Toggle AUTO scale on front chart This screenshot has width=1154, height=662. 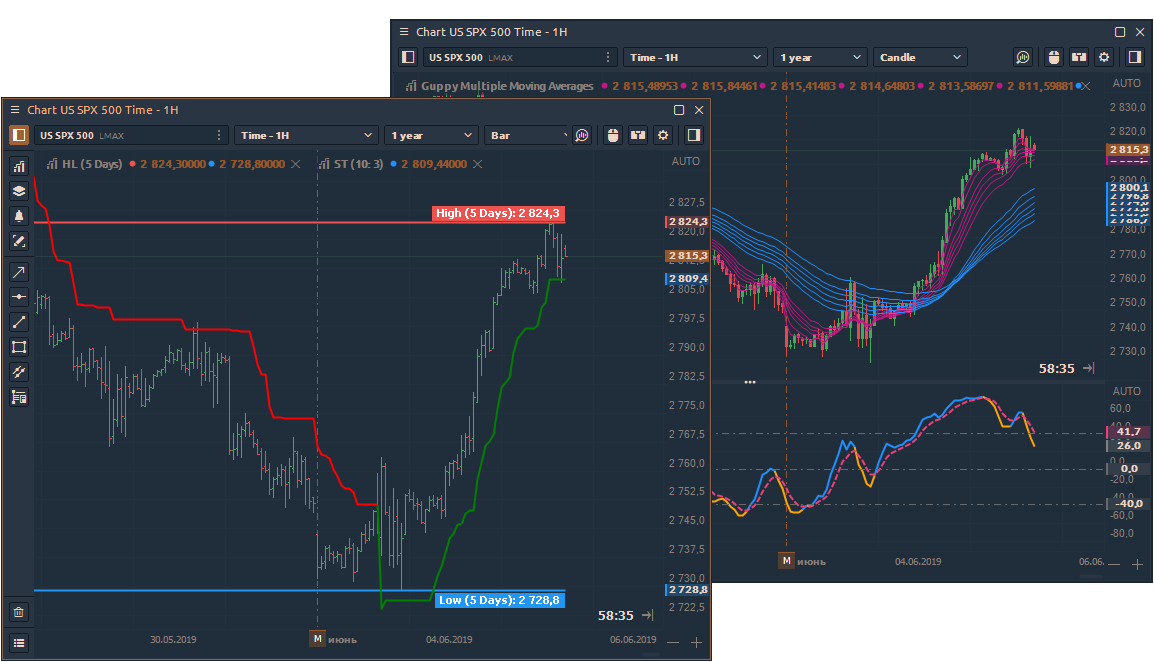[686, 161]
